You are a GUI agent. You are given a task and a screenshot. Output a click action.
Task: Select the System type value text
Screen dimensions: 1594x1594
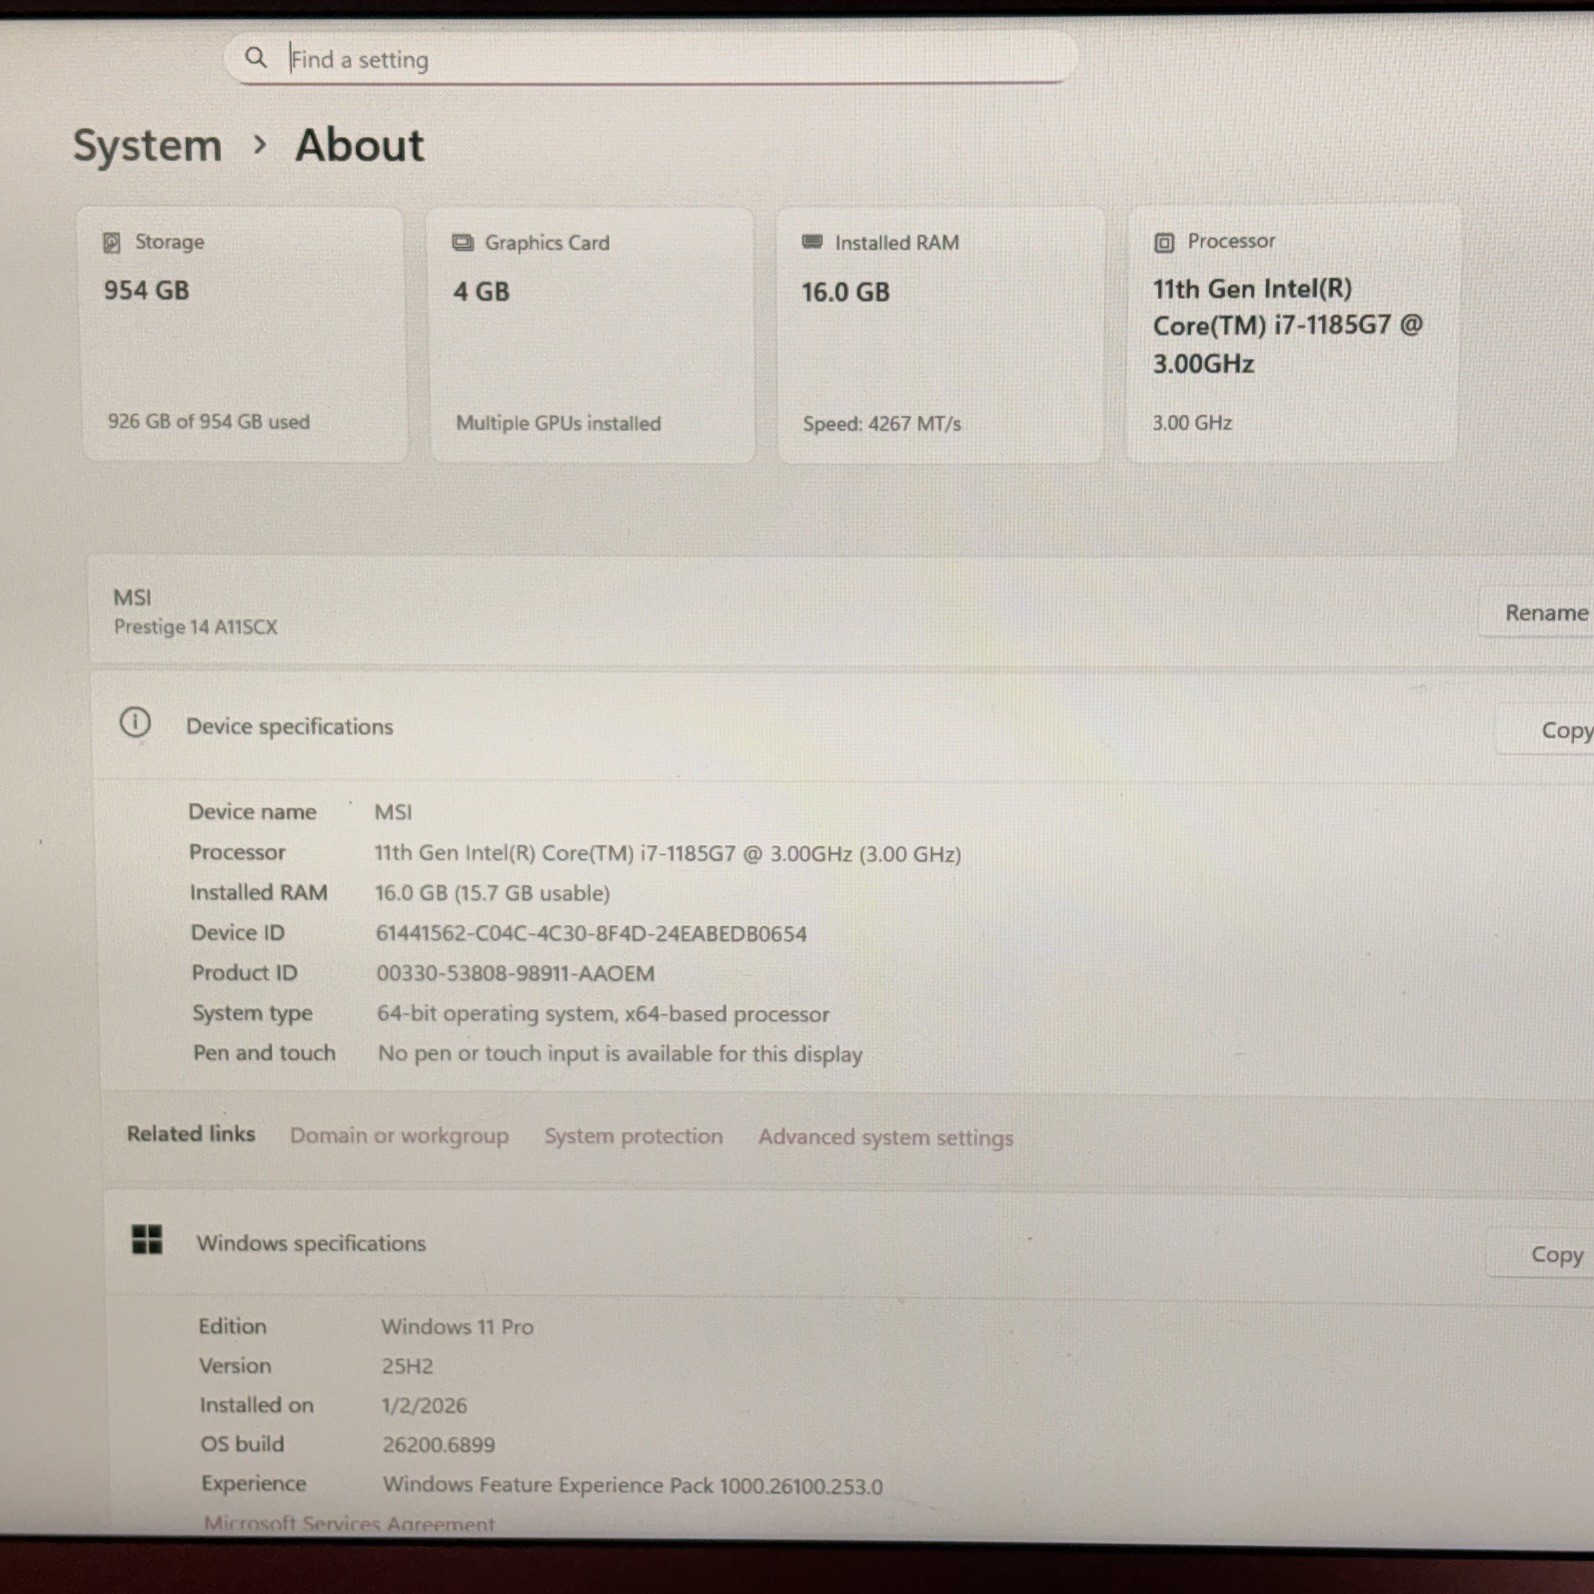(x=603, y=1014)
